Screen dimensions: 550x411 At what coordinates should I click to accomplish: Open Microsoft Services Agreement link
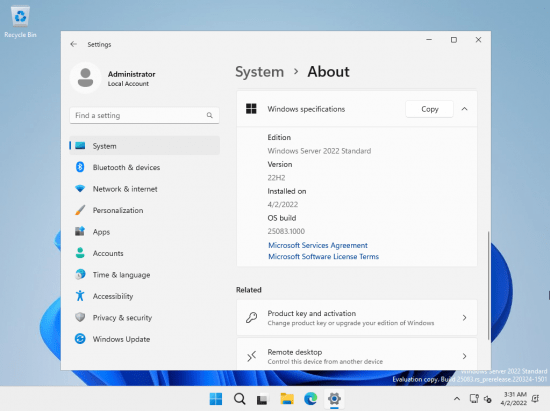(318, 245)
